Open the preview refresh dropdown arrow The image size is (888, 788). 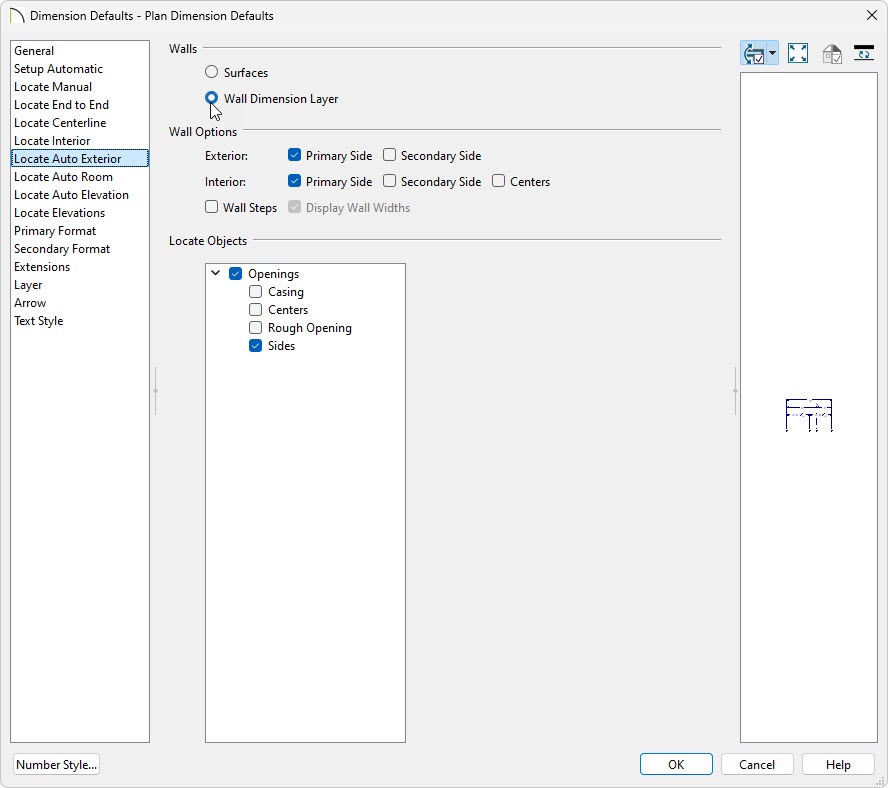[x=772, y=54]
